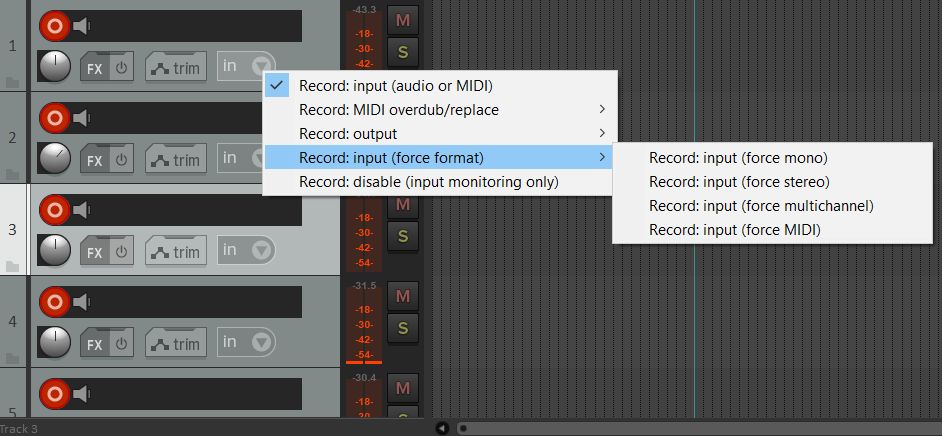Expand the Record: MIDI overdub/replace submenu
The width and height of the screenshot is (942, 436).
tap(438, 109)
